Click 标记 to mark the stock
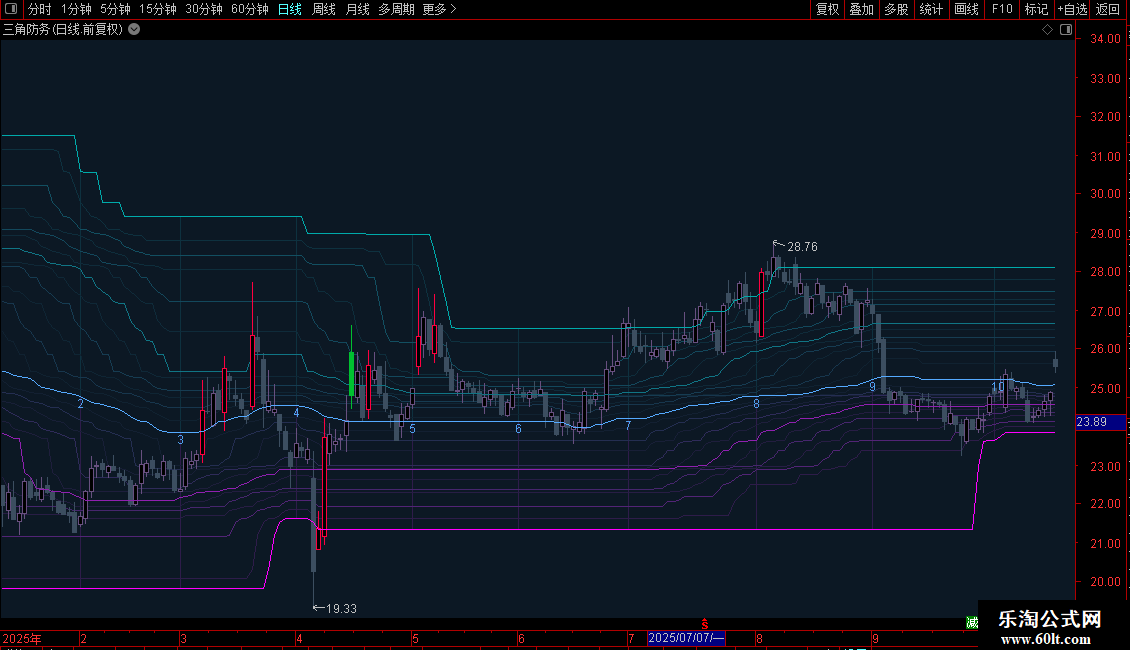 coord(1036,9)
